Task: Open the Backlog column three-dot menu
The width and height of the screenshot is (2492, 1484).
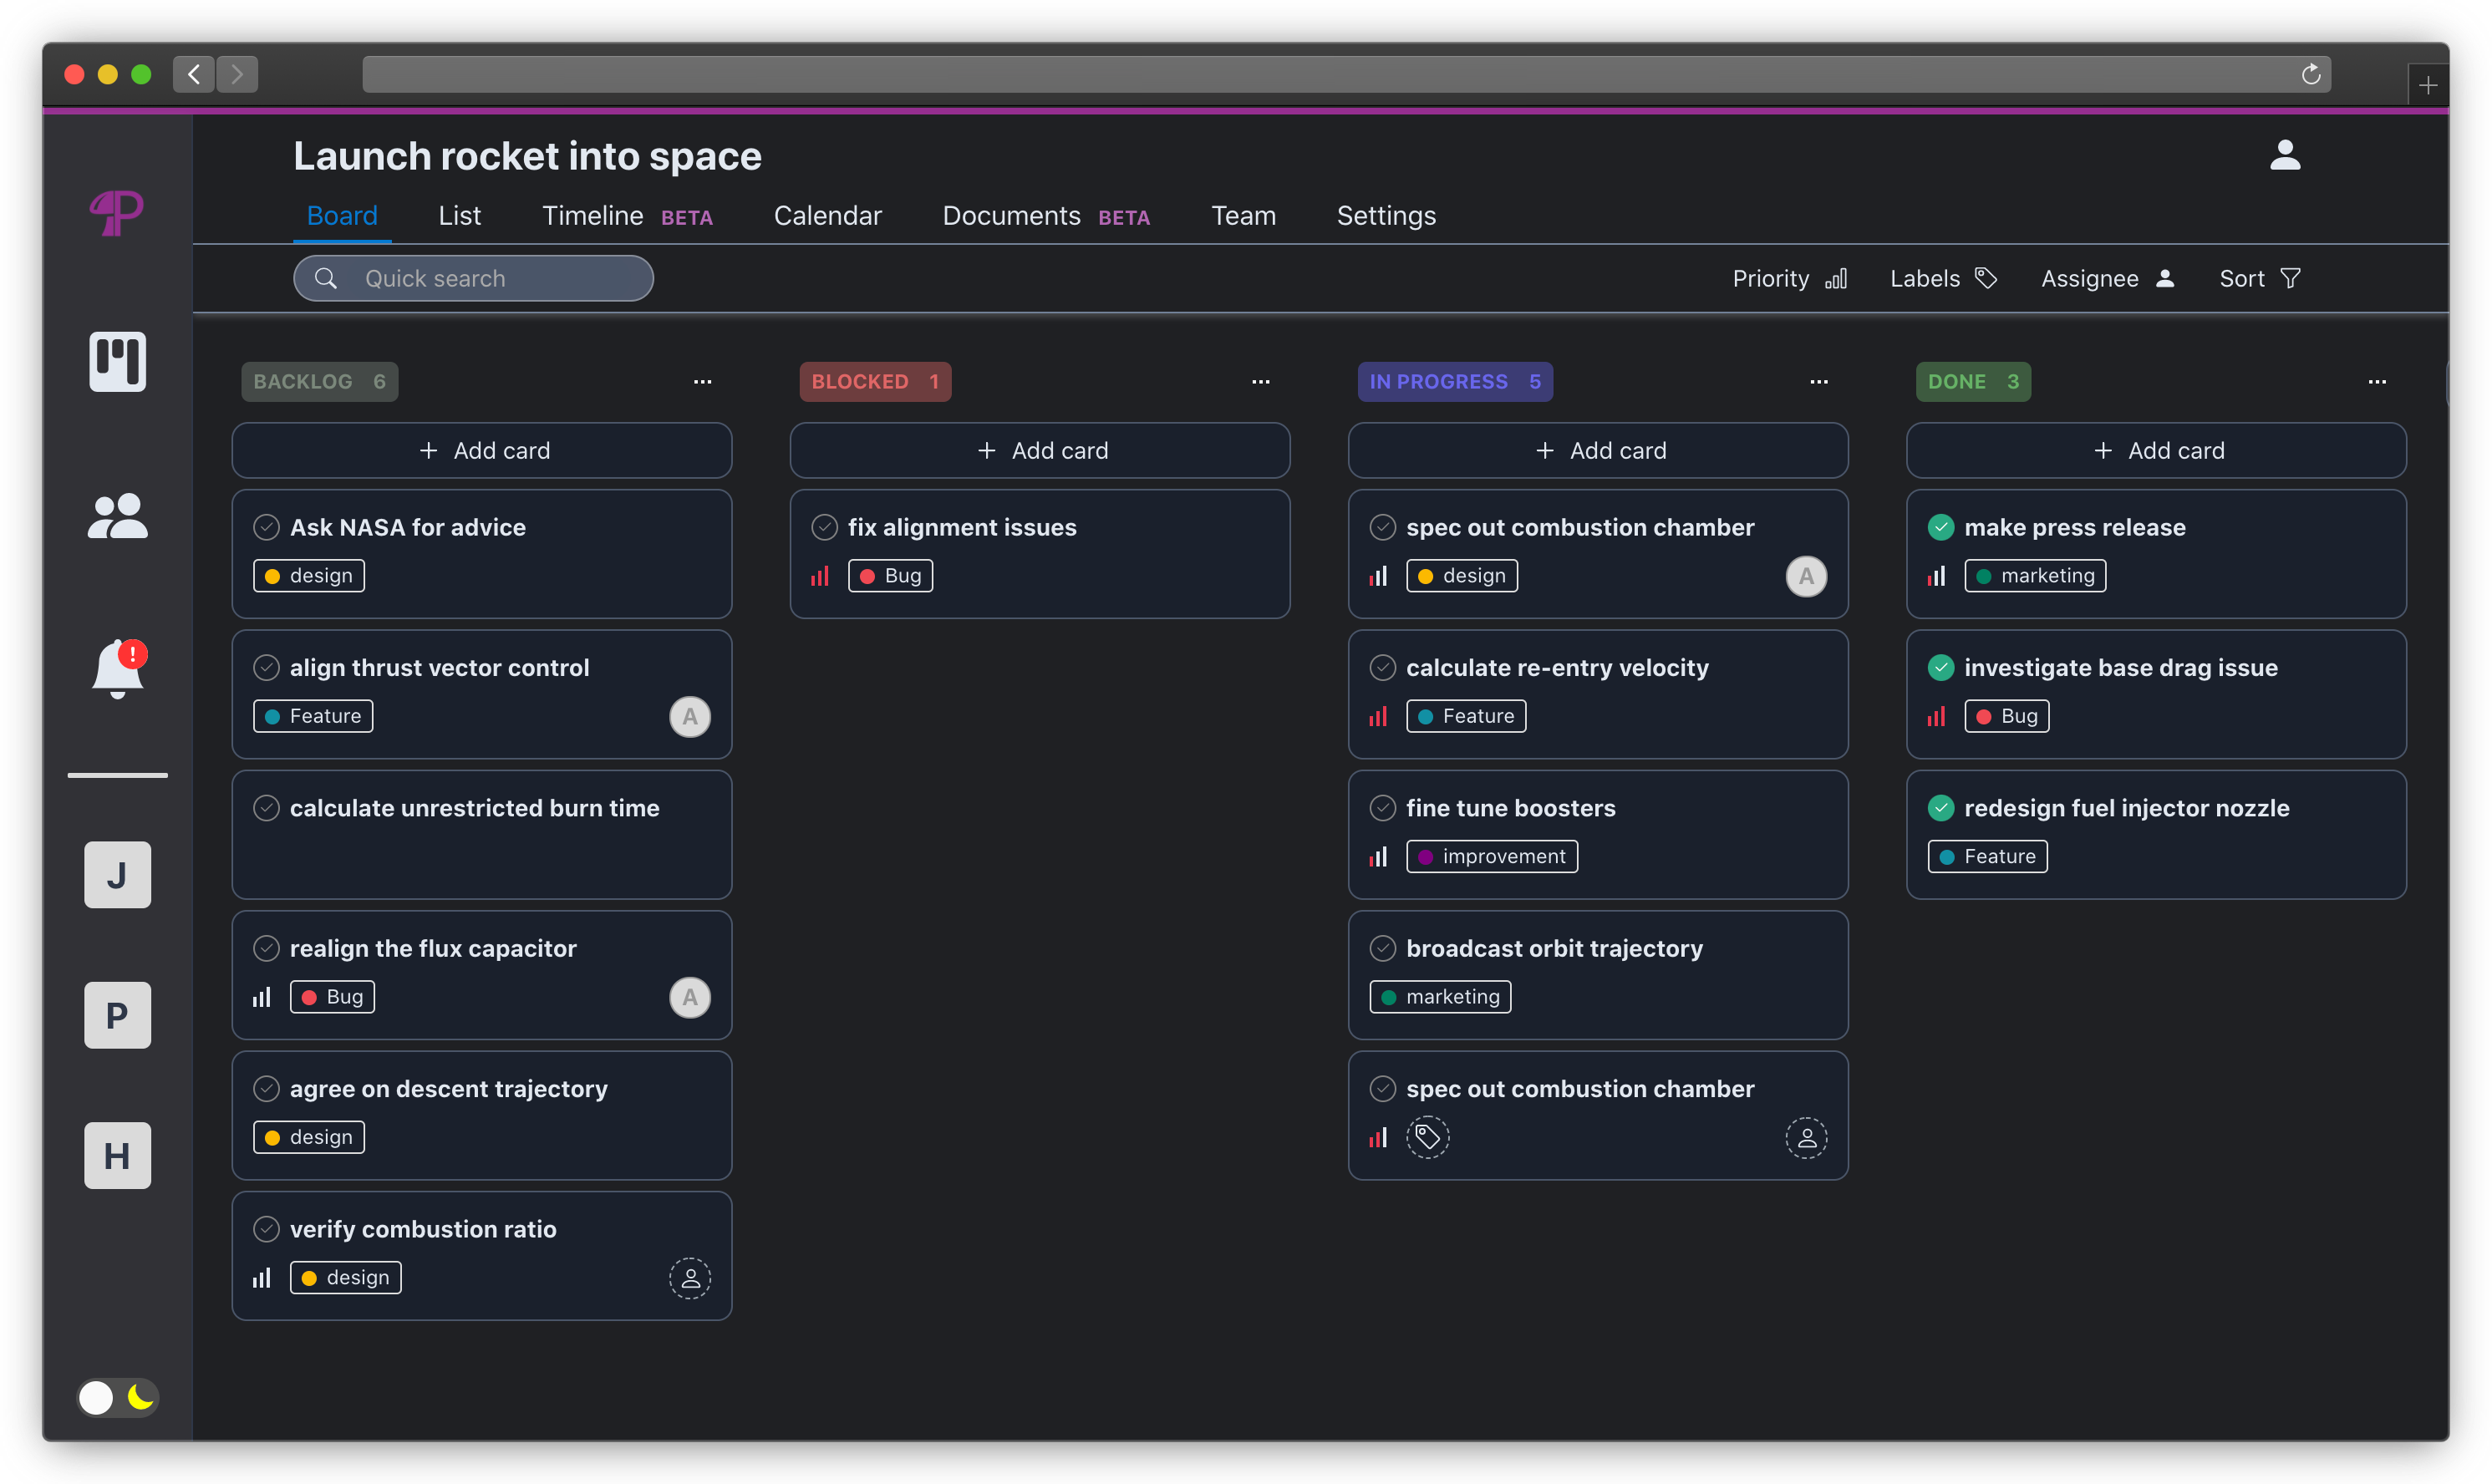Action: click(702, 382)
